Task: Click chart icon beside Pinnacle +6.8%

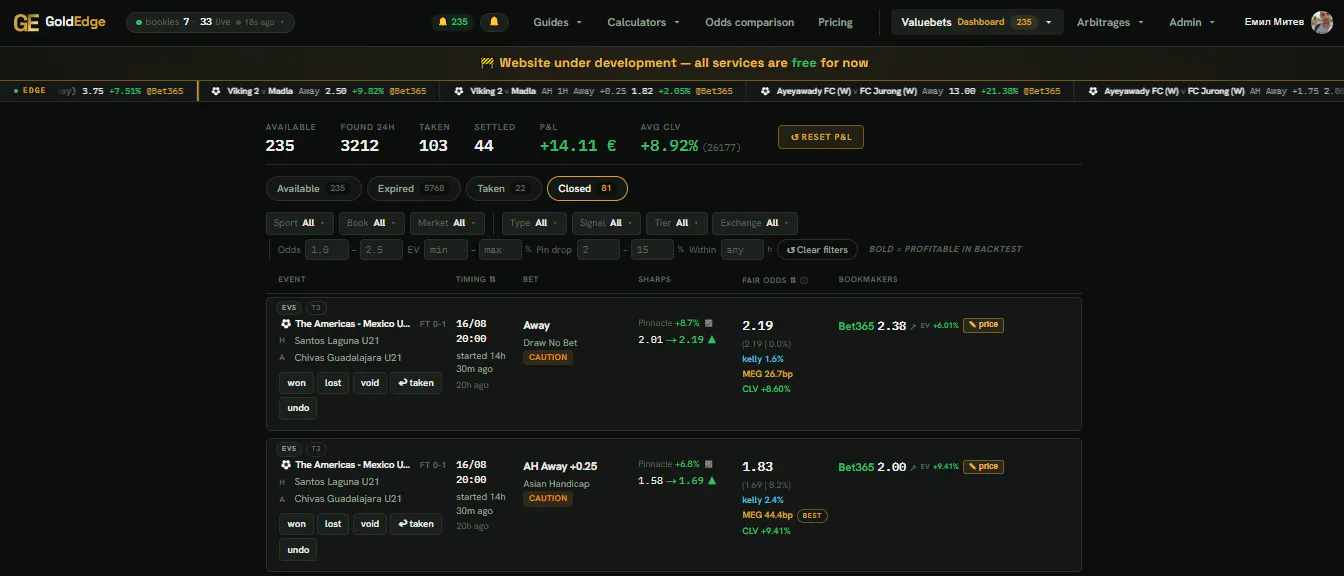Action: click(x=708, y=465)
